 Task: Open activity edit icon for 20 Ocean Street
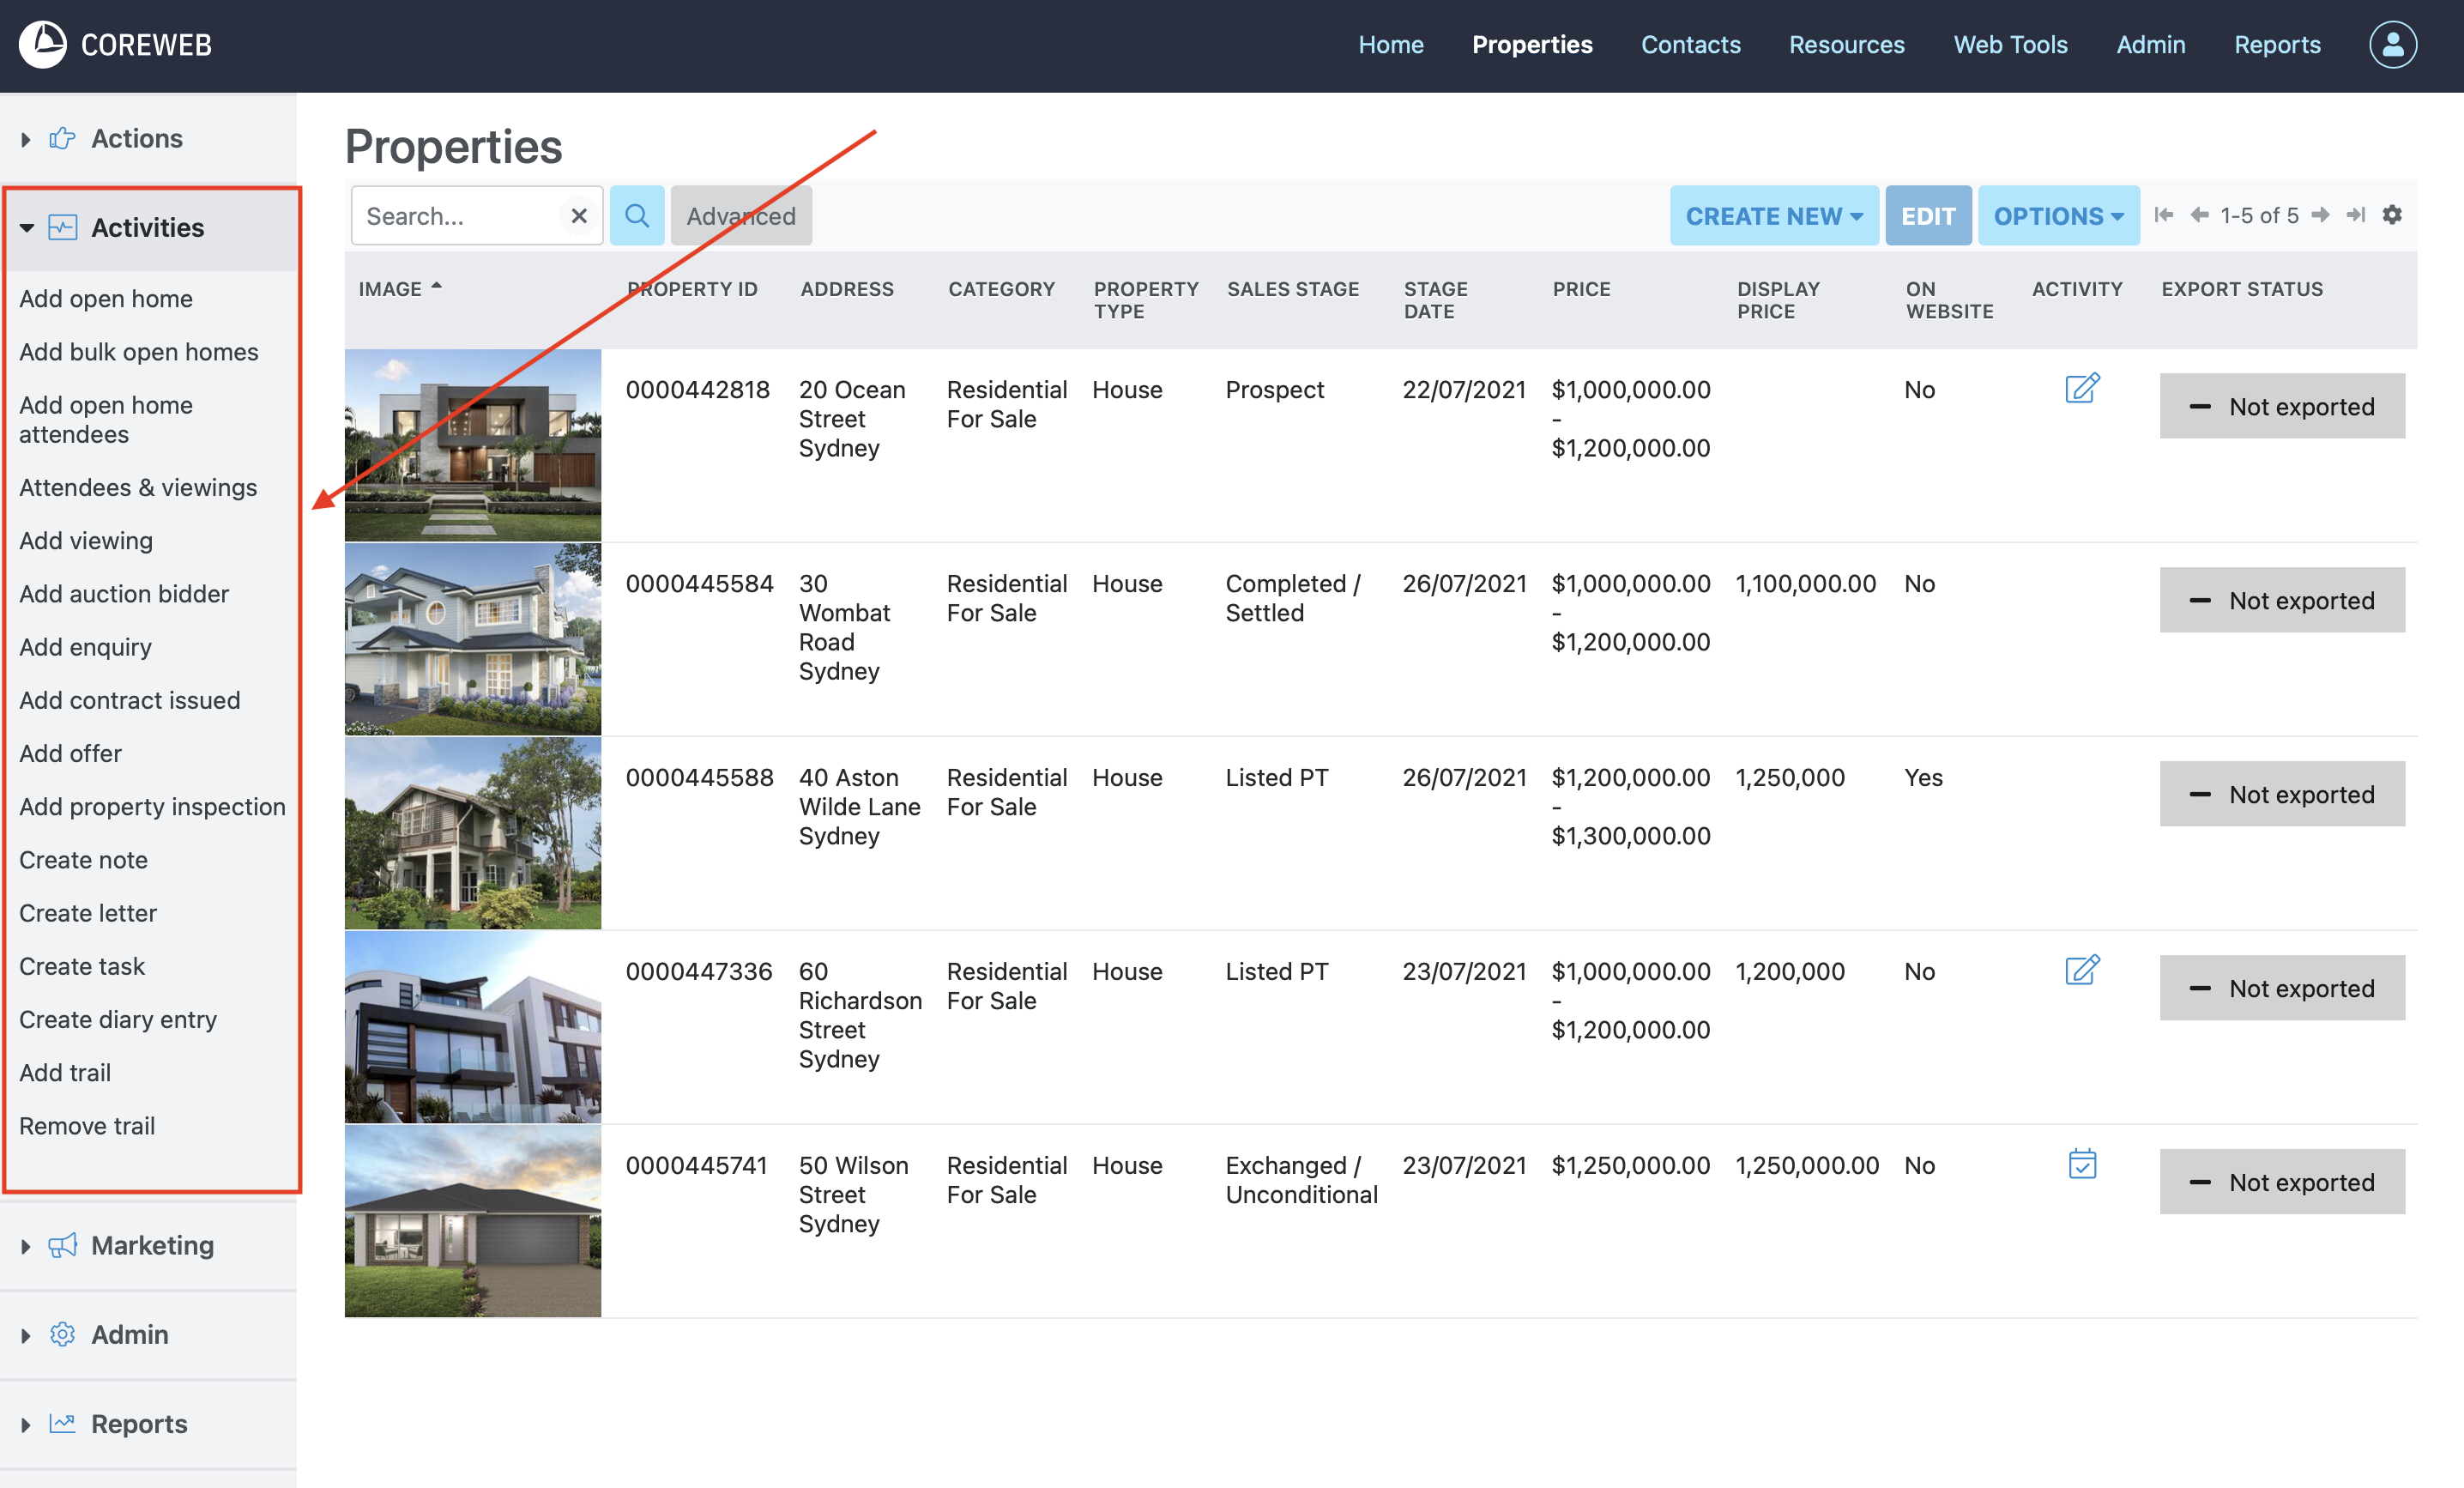click(x=2082, y=388)
